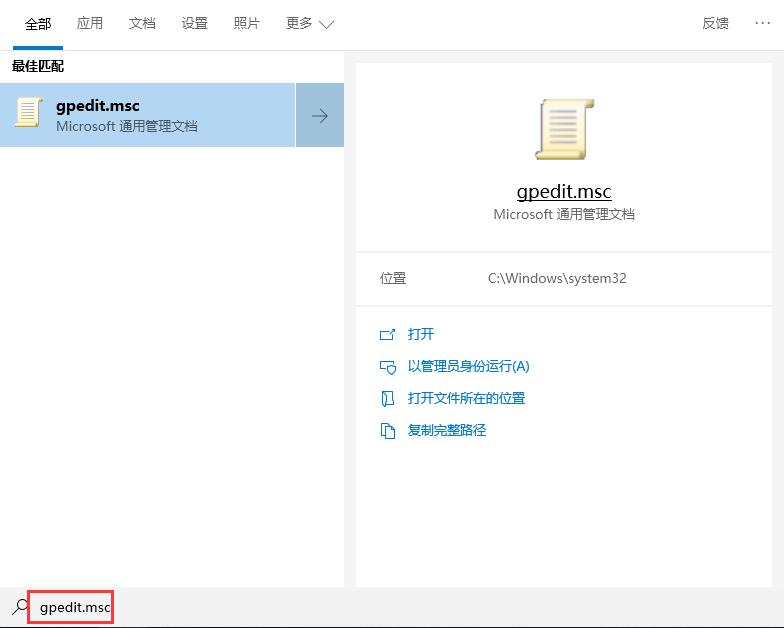Screen dimensions: 784x628
Task: Switch to the 照片 tab
Action: pyautogui.click(x=246, y=24)
